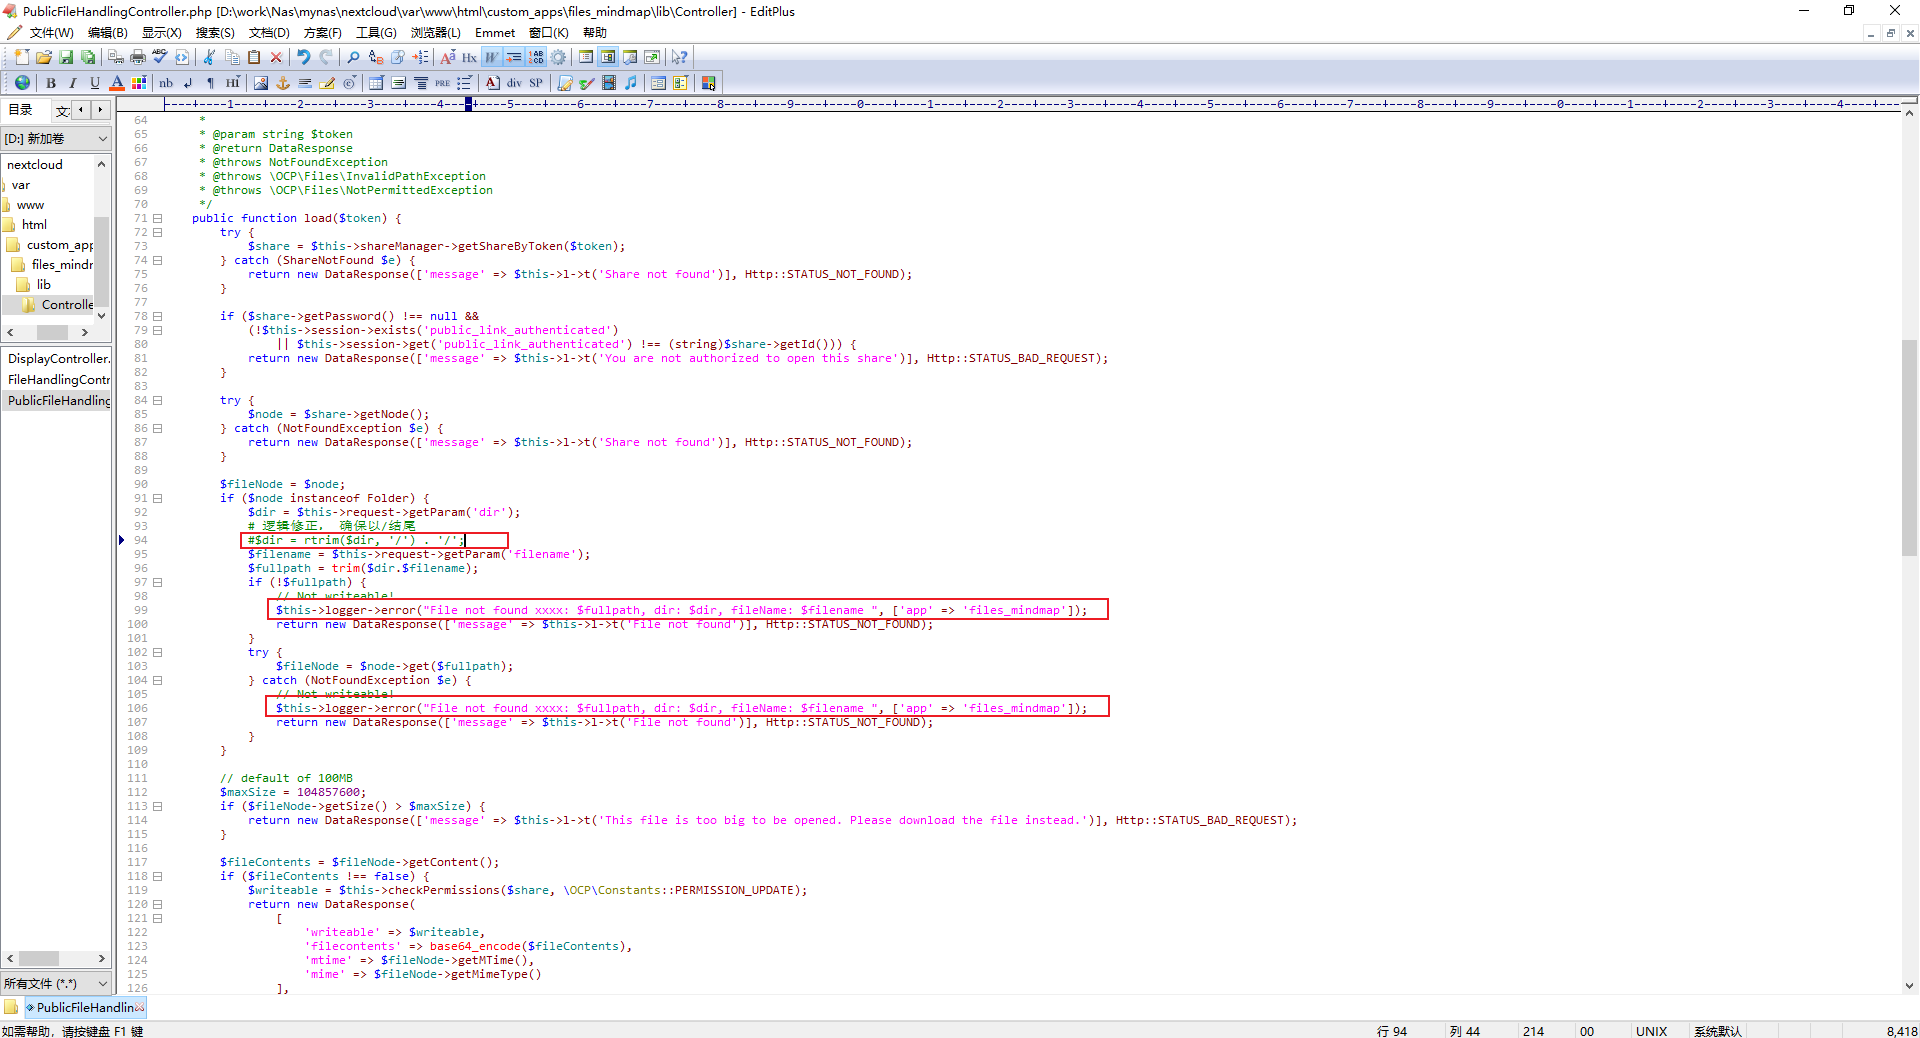This screenshot has height=1038, width=1920.
Task: Toggle Auto Indent toolbar button
Action: 513,57
